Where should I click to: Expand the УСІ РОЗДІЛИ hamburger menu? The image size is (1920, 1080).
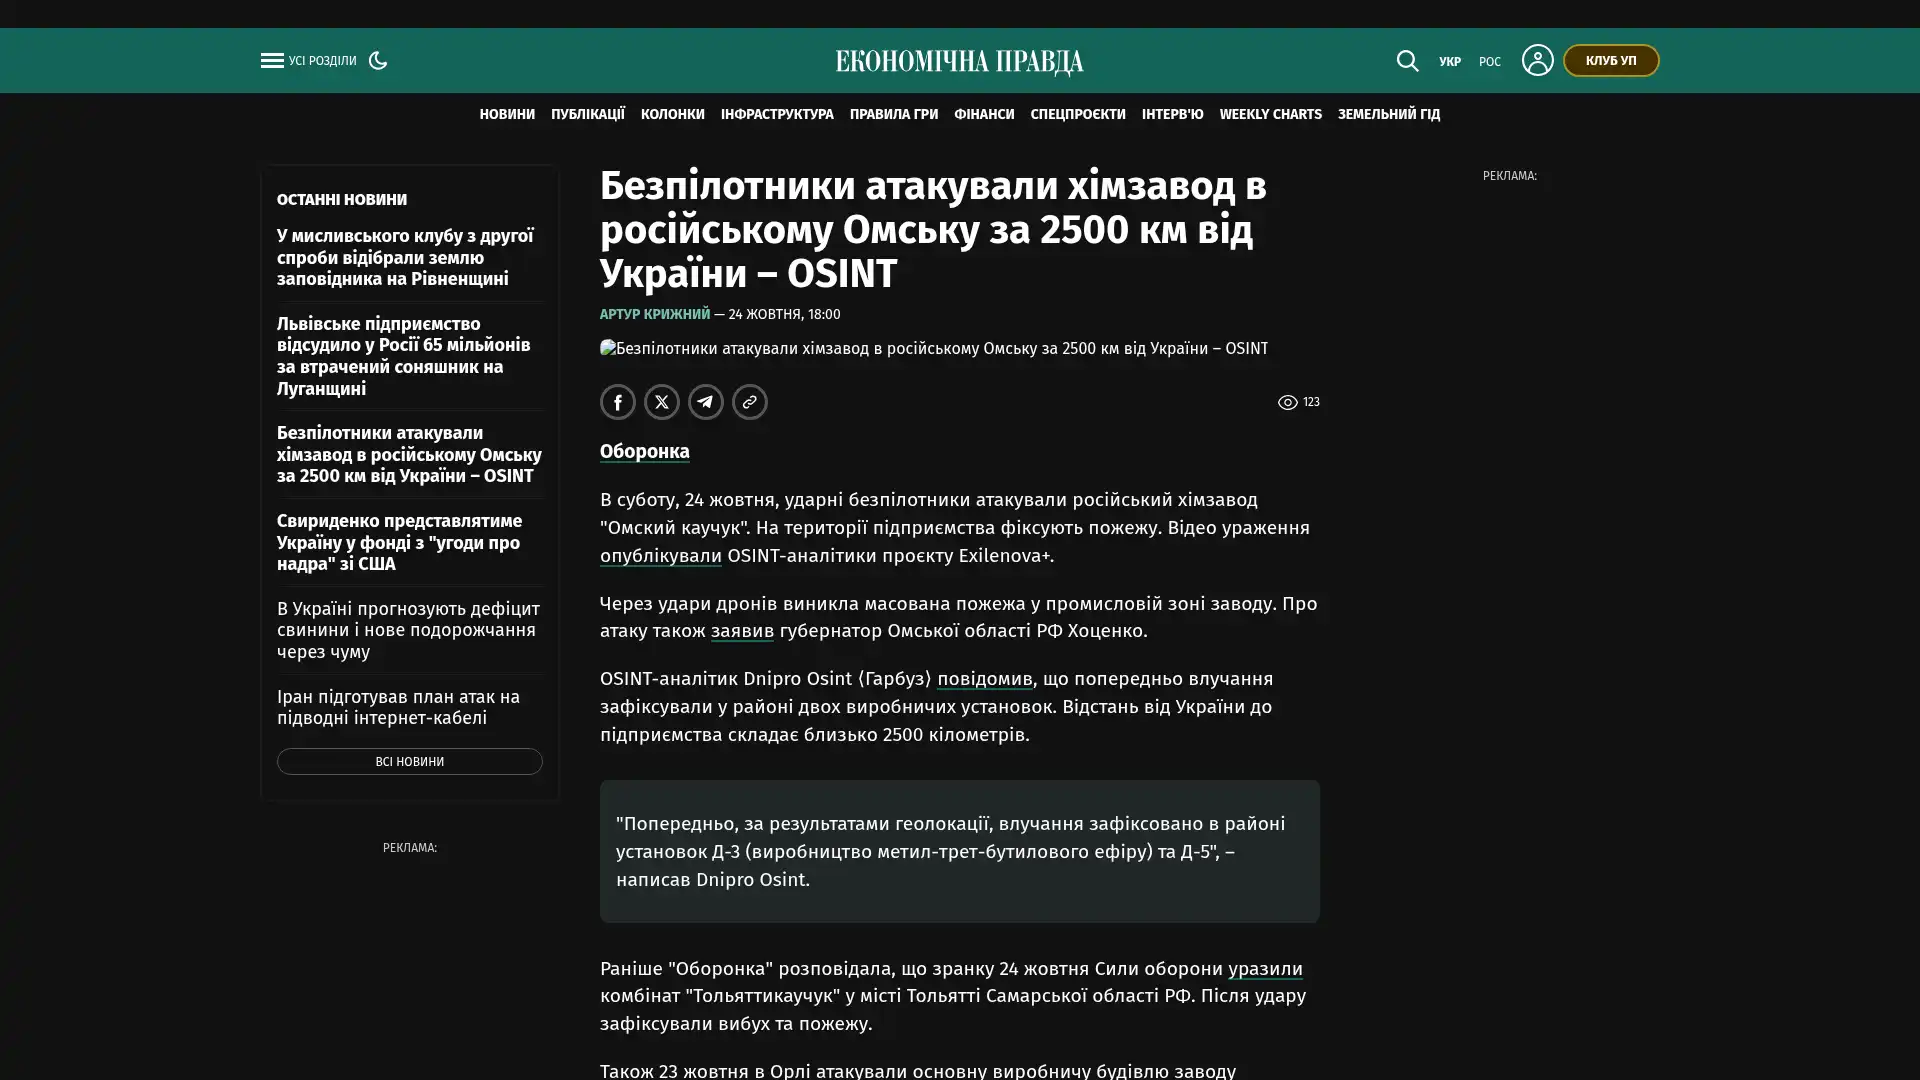(308, 61)
